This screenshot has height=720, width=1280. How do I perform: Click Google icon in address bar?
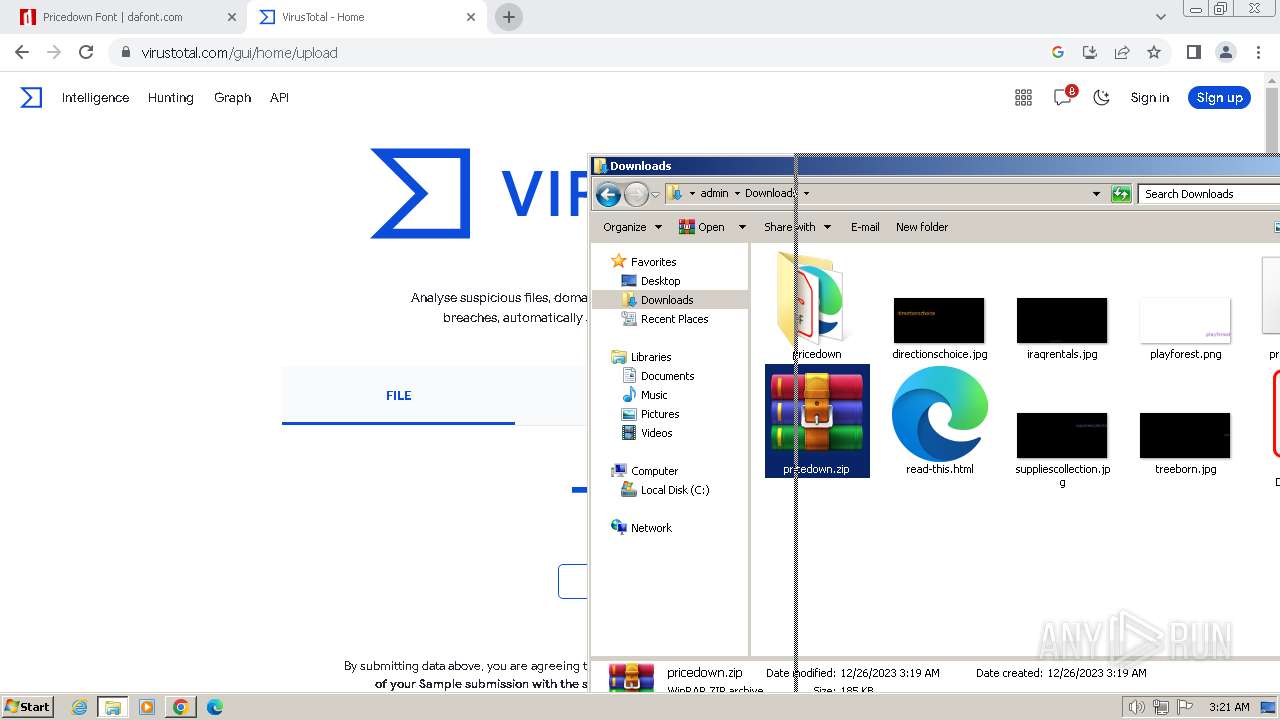tap(1058, 52)
